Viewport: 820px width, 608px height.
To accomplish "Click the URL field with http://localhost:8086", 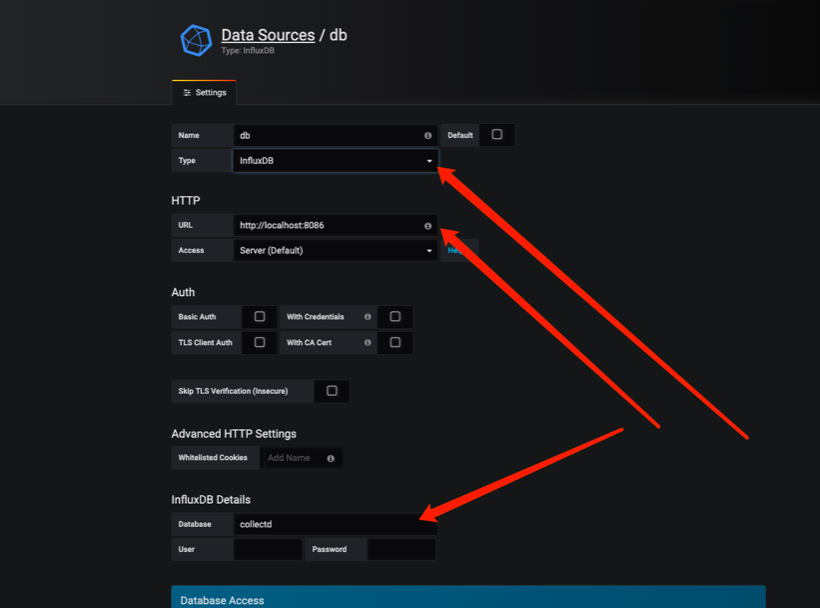I will coord(335,225).
